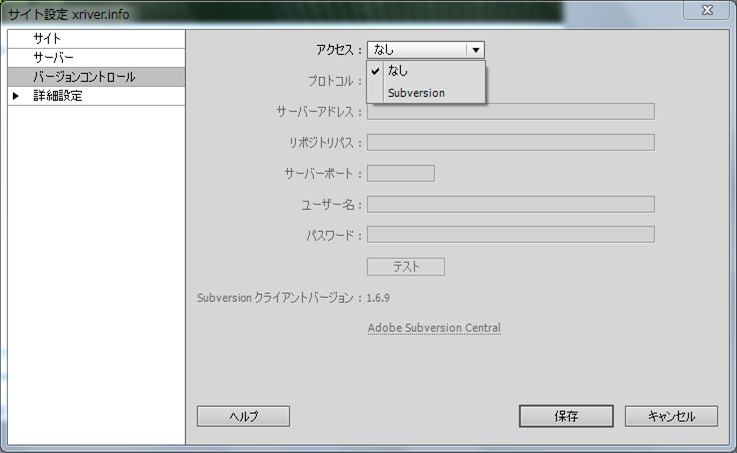Choose Subversion from the access list
The width and height of the screenshot is (737, 453).
(x=416, y=93)
